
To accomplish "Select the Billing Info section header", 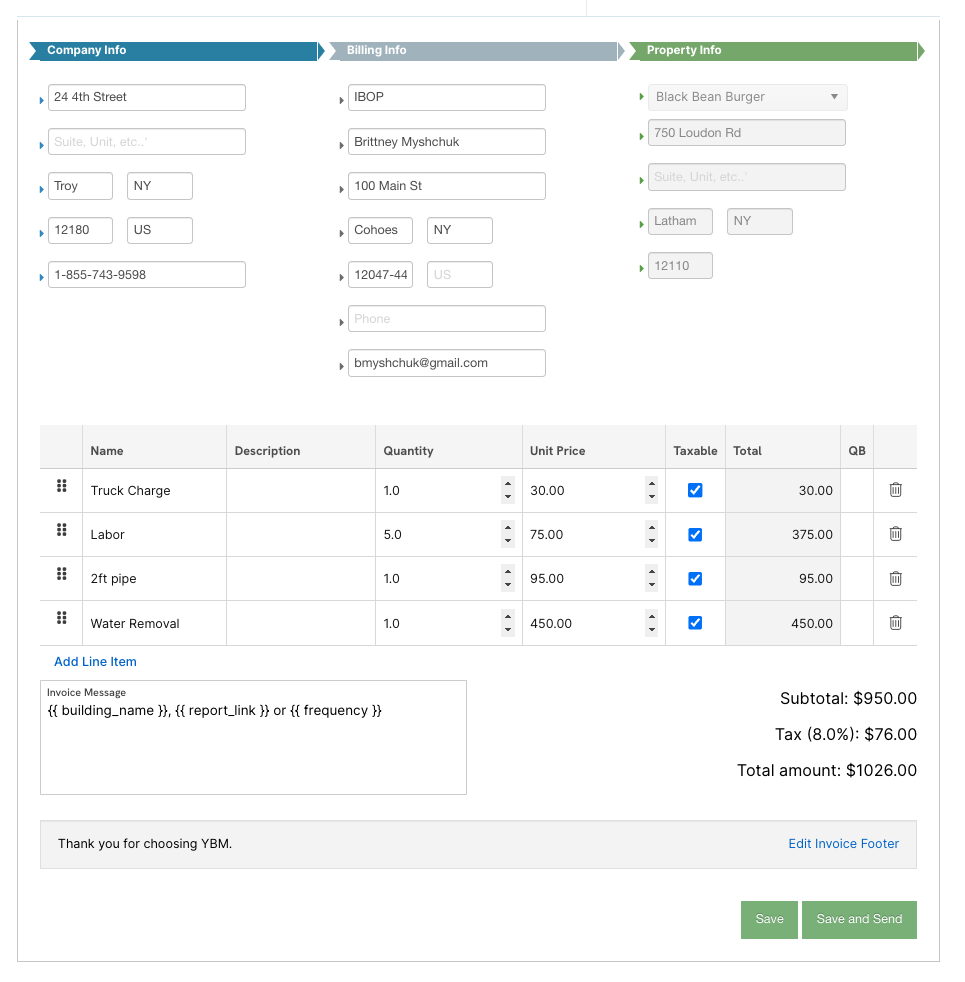I will coord(473,51).
